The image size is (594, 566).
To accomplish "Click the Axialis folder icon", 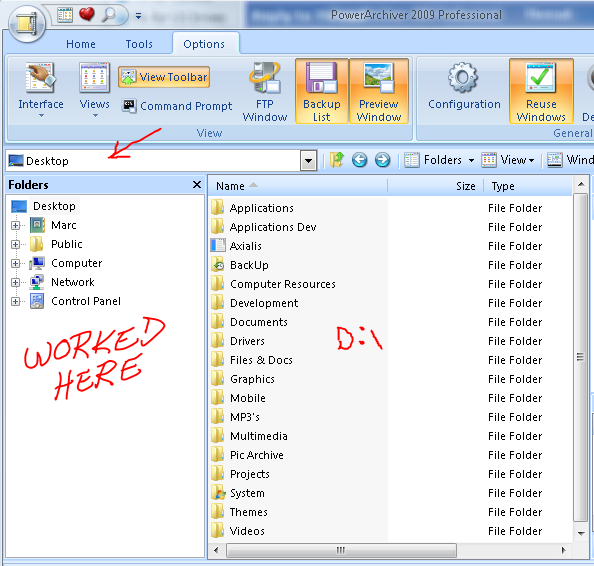I will point(218,245).
